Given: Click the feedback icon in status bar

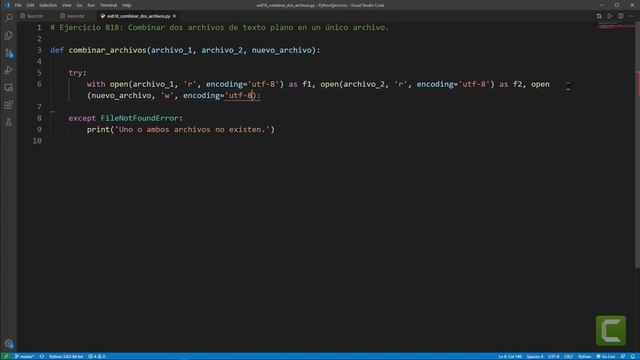Looking at the screenshot, I should [623, 356].
